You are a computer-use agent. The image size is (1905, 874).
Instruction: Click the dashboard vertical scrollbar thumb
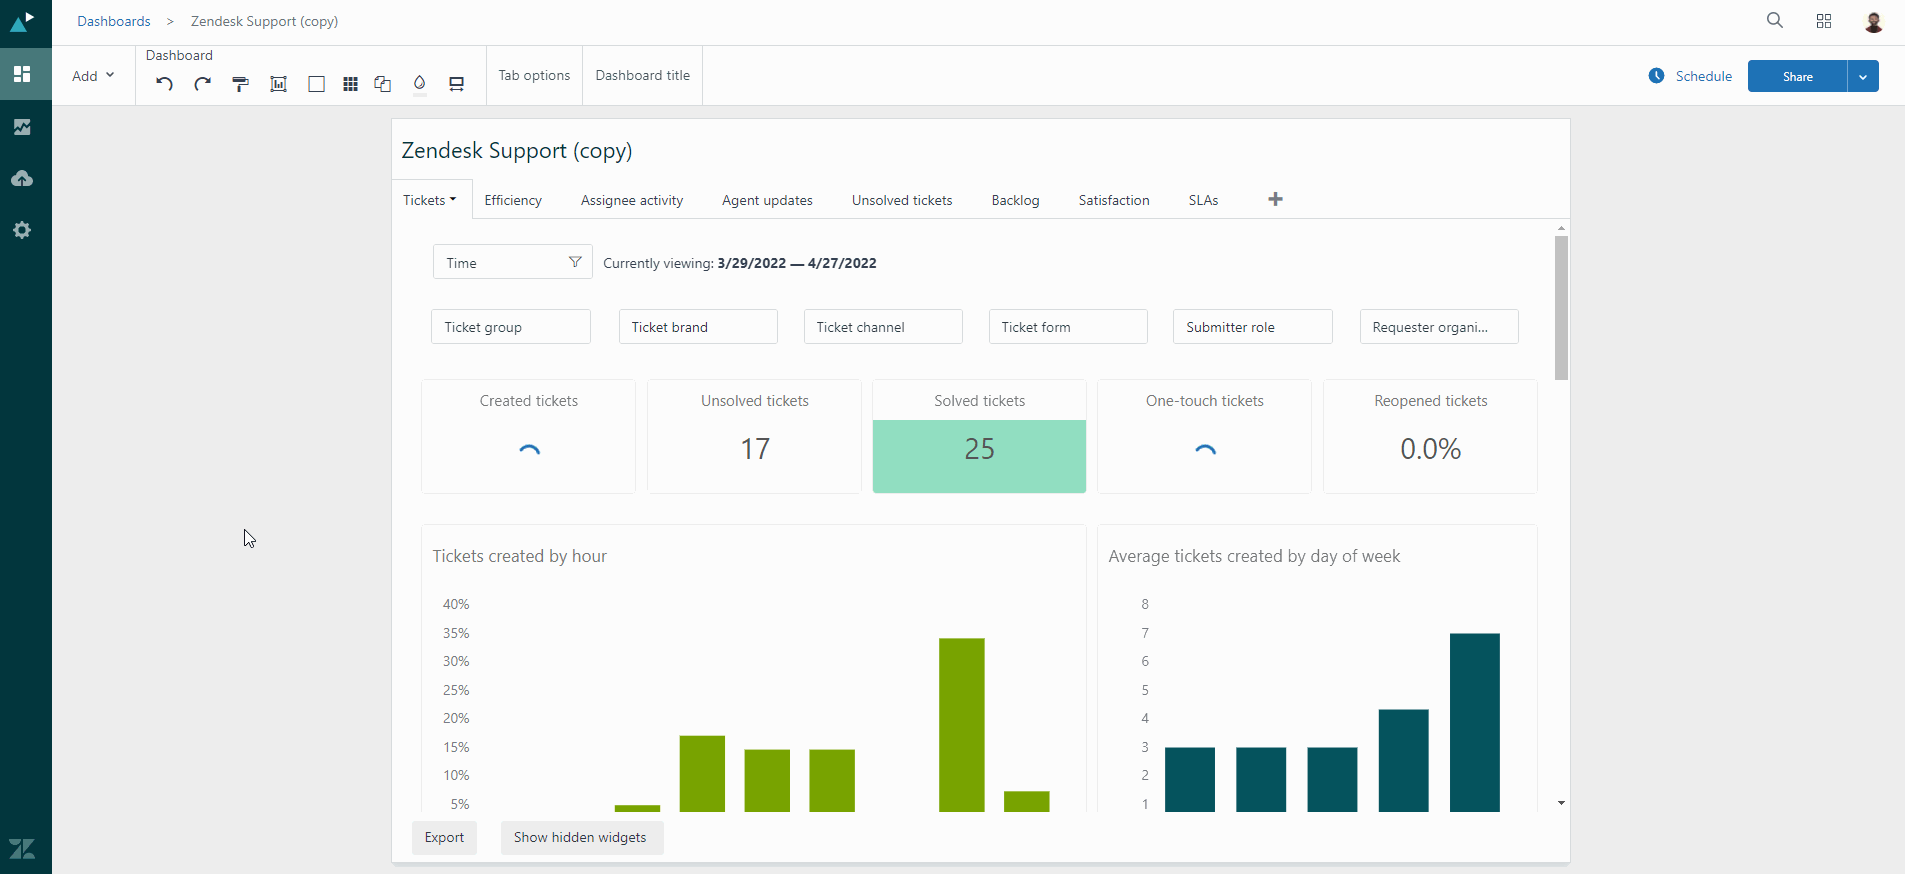[1561, 308]
